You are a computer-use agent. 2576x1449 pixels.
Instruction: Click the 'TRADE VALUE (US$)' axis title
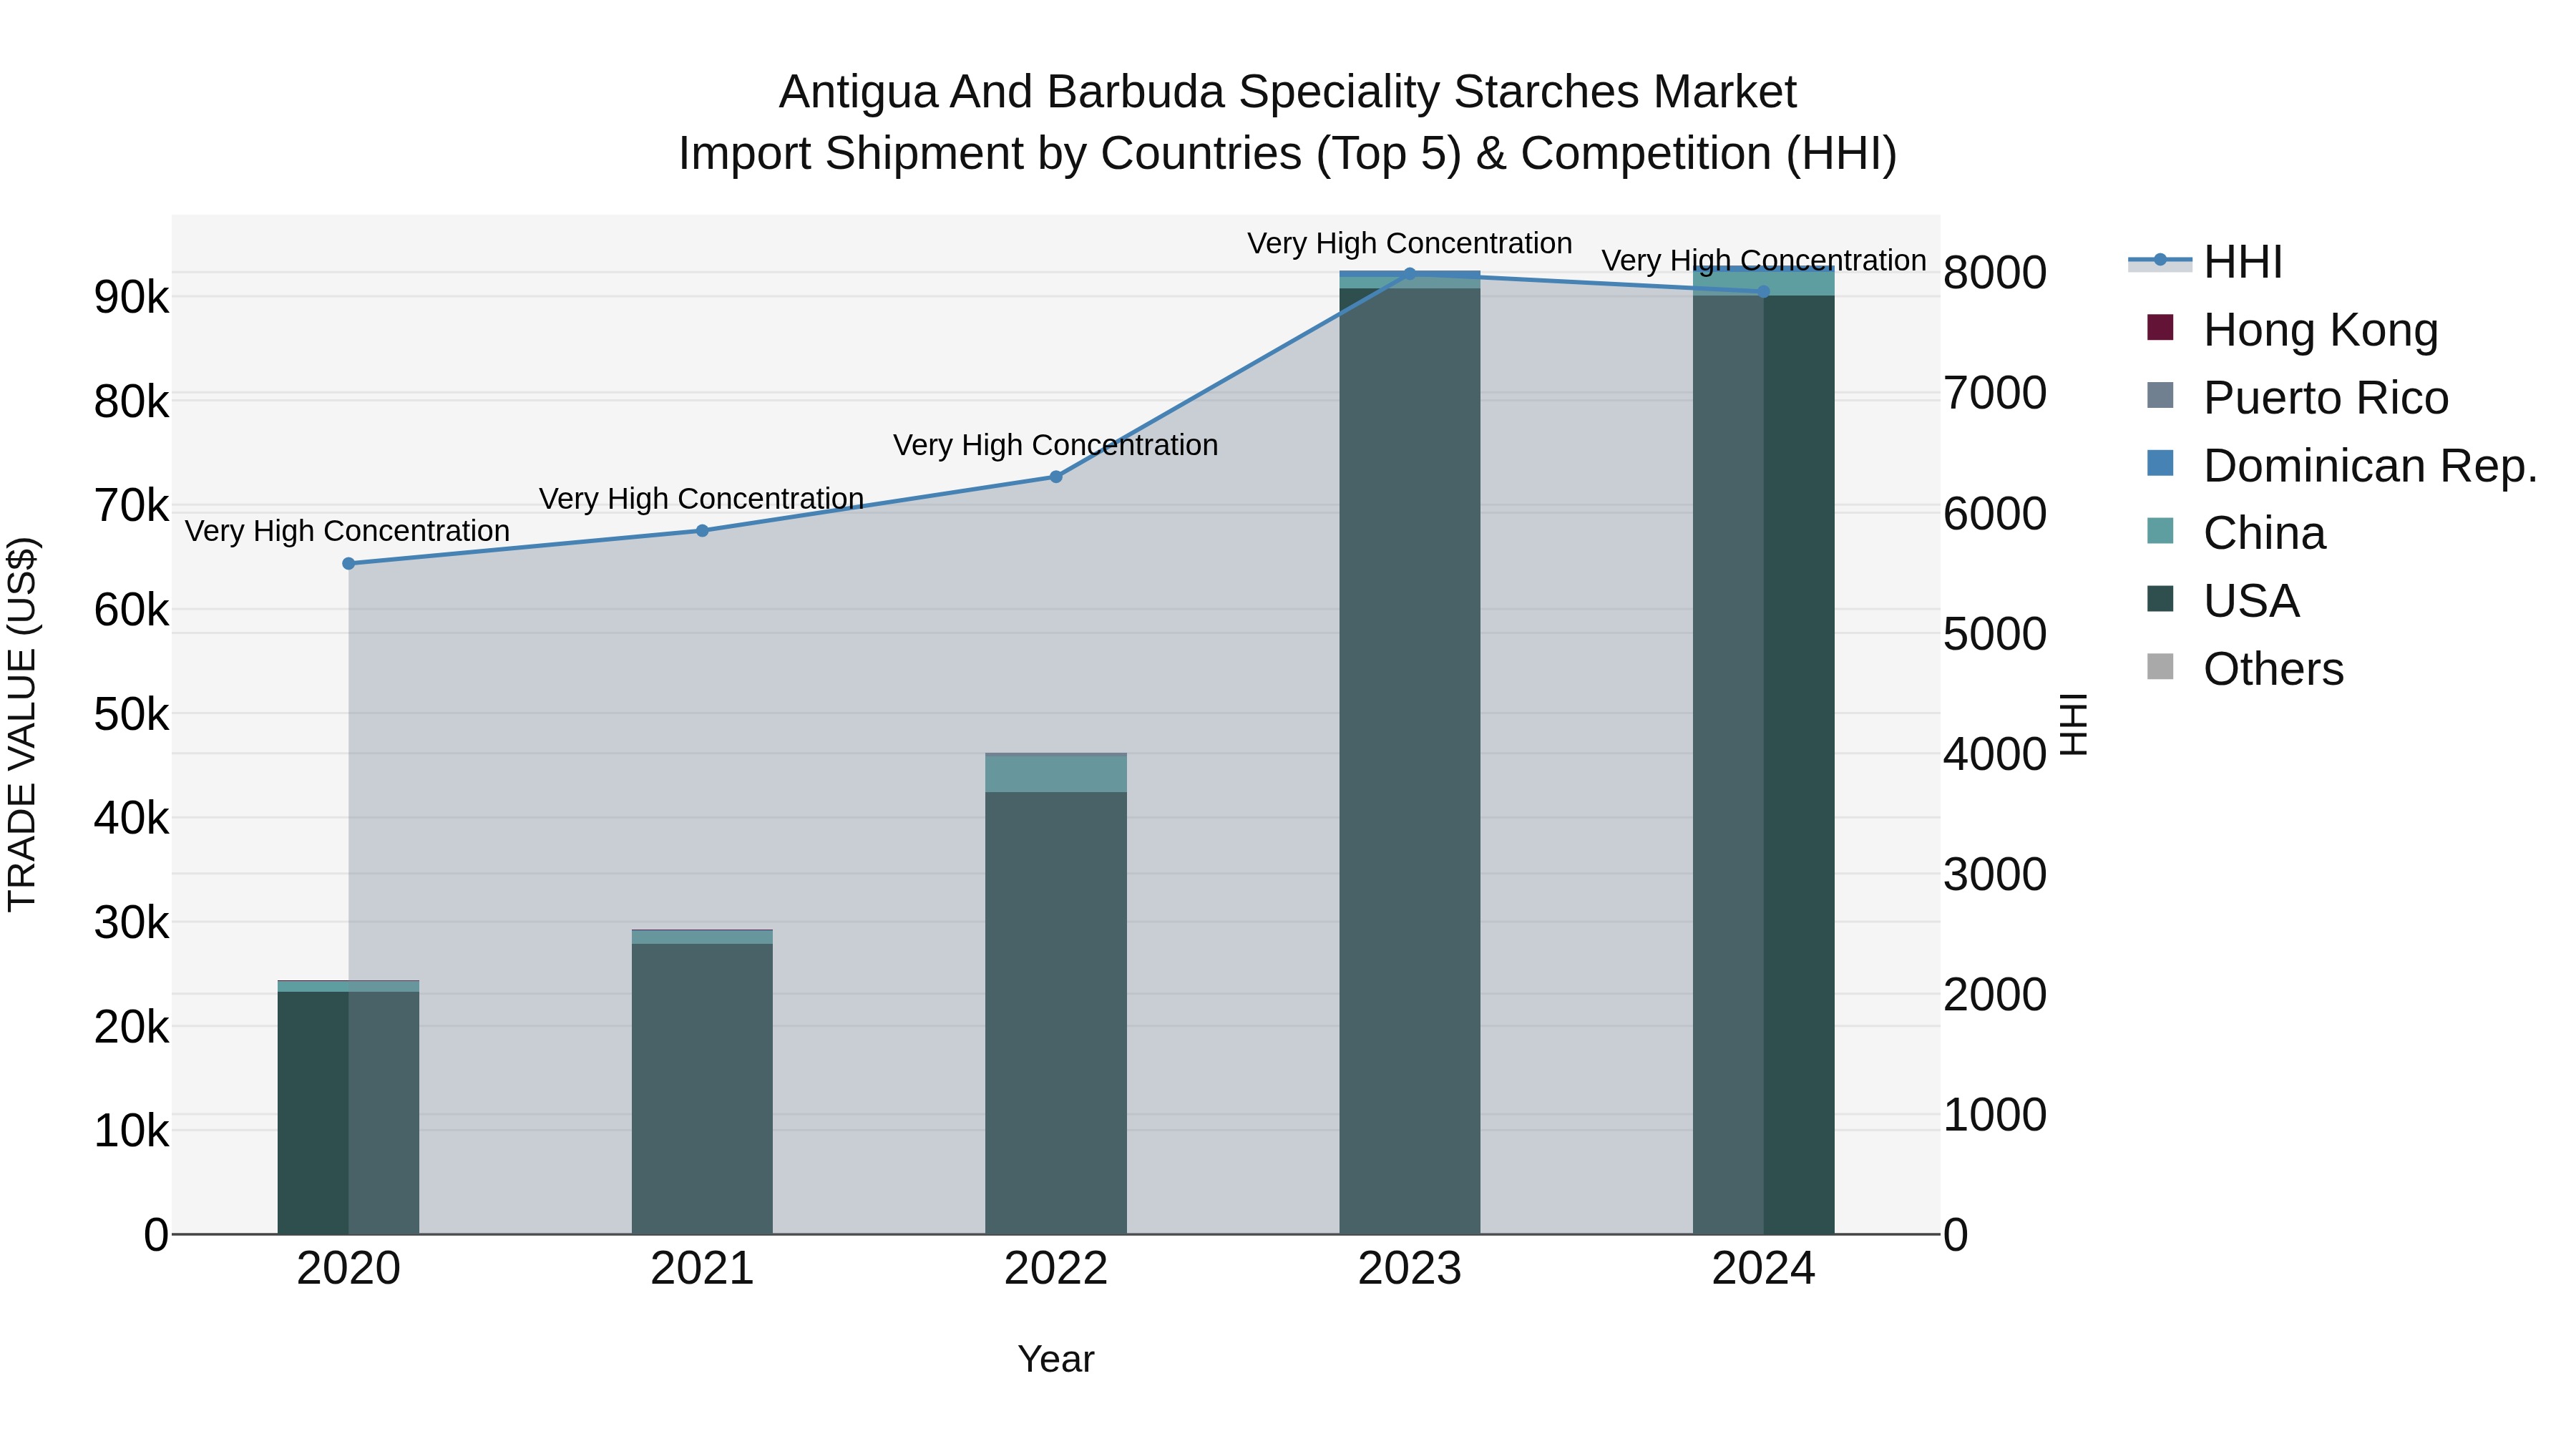pyautogui.click(x=22, y=724)
